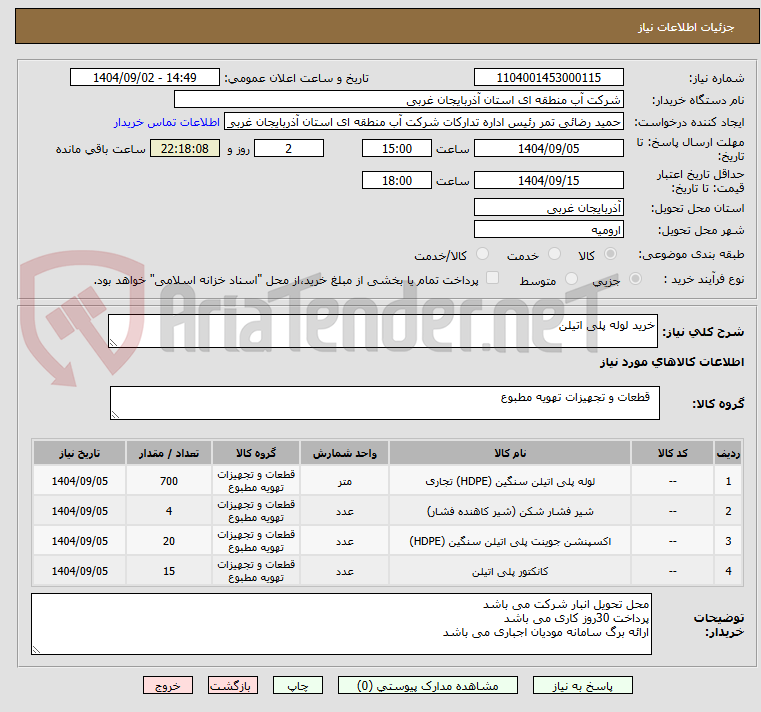Screen dimensions: 761x712
Task: Click resize grip of گروه کالا box
Action: [x=115, y=415]
